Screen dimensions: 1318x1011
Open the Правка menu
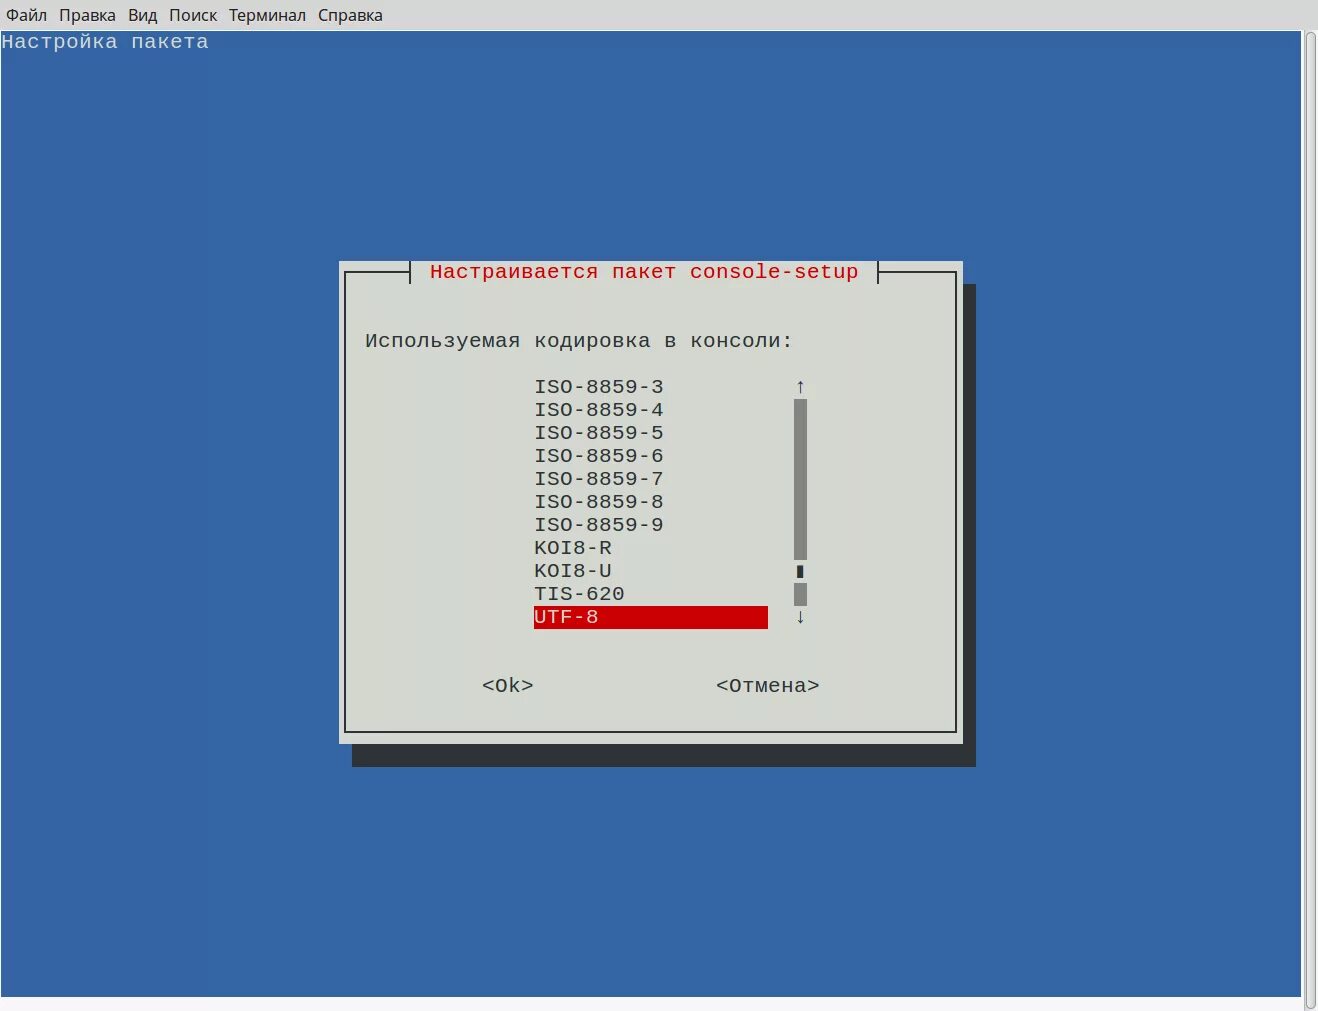87,15
